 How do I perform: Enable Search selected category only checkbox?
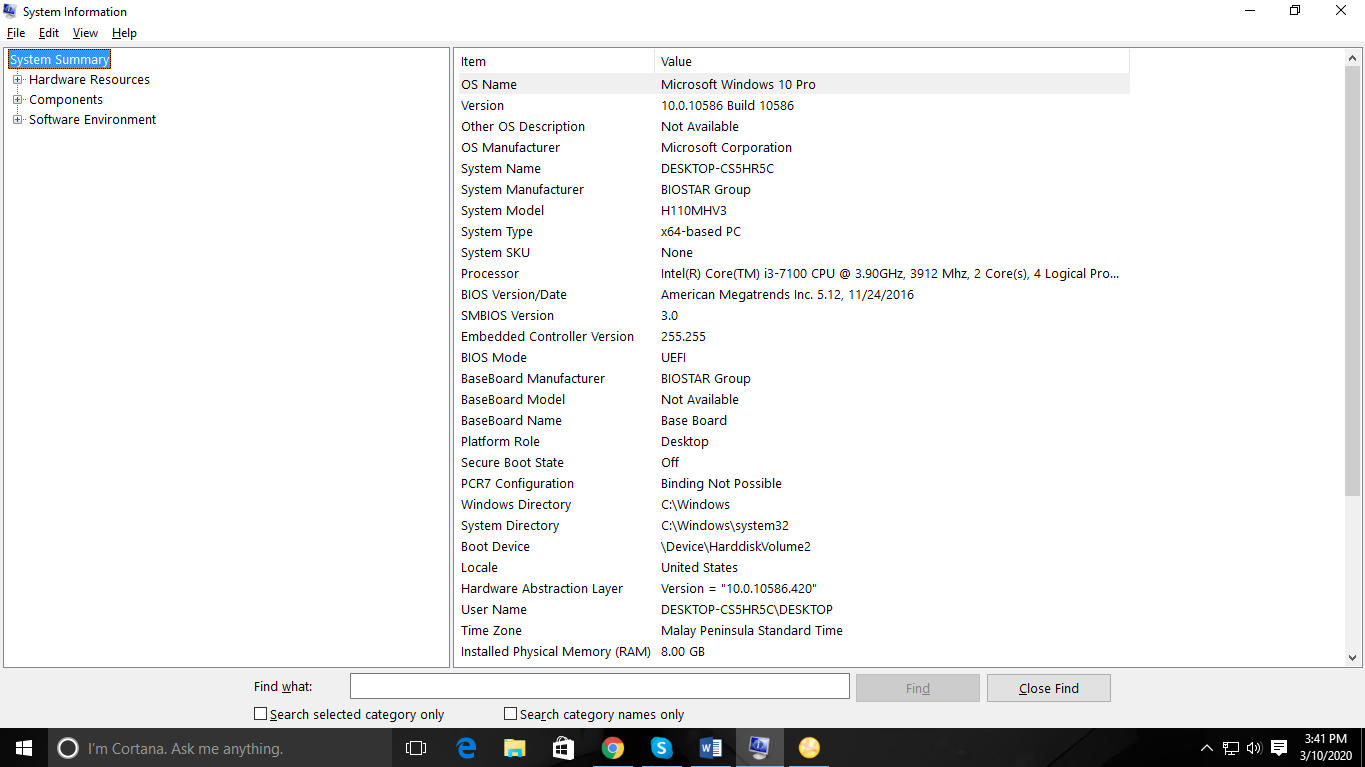click(261, 714)
